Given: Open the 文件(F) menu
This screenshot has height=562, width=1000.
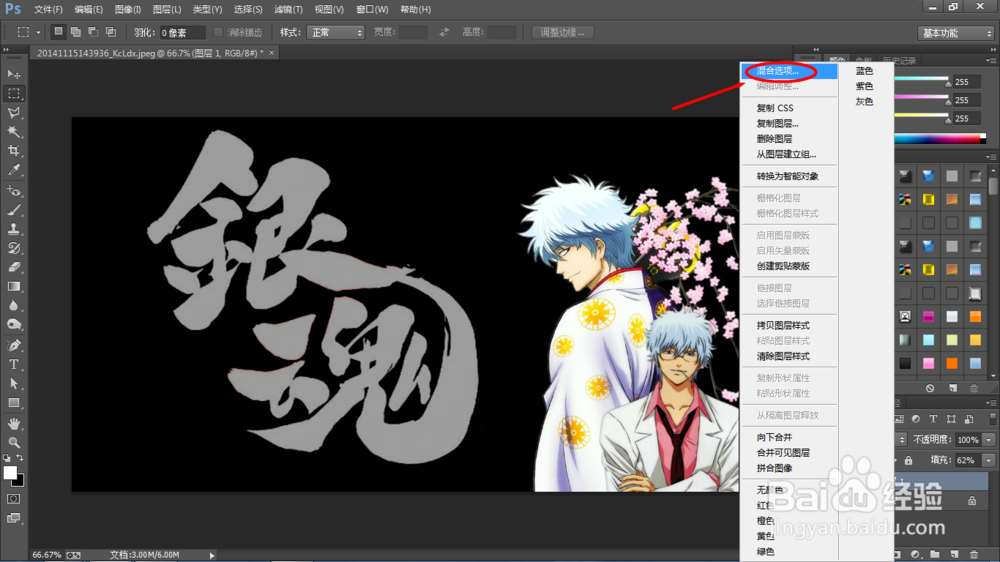Looking at the screenshot, I should (48, 10).
